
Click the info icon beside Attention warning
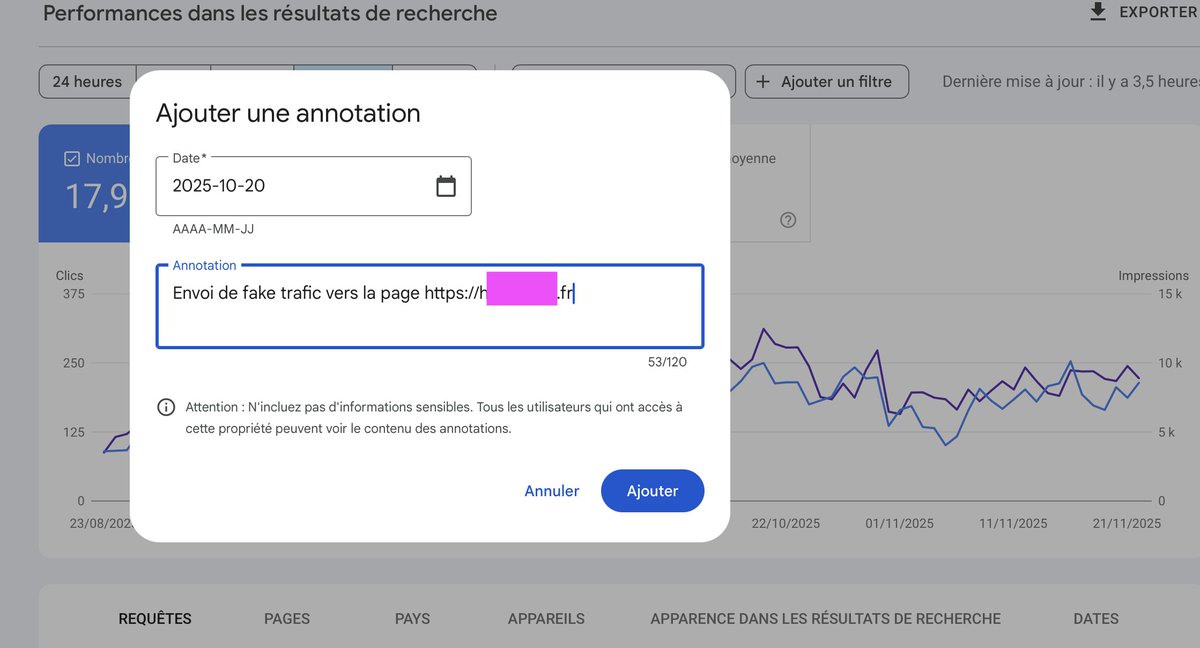click(166, 407)
